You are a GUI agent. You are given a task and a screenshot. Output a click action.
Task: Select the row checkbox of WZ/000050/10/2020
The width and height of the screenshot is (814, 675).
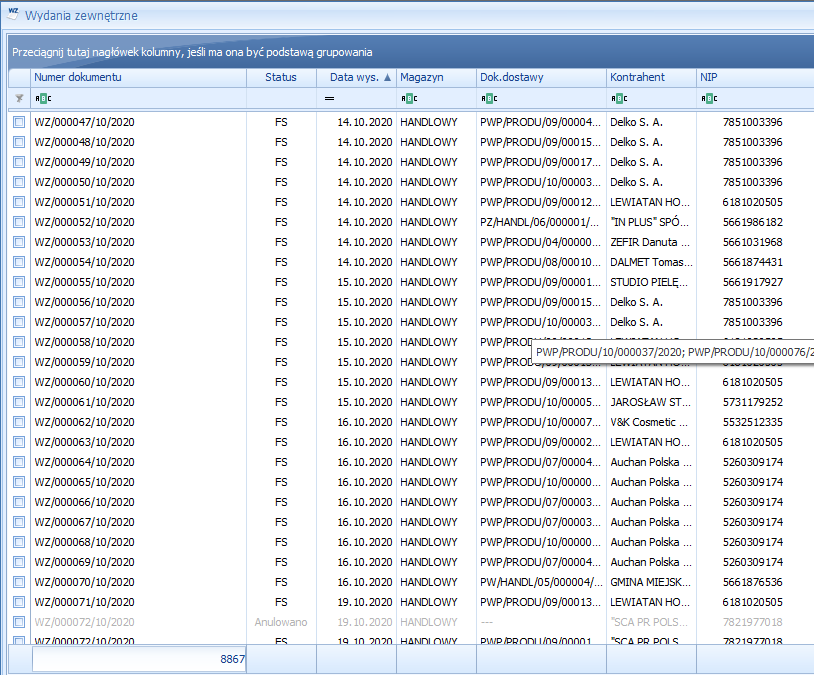pos(19,182)
